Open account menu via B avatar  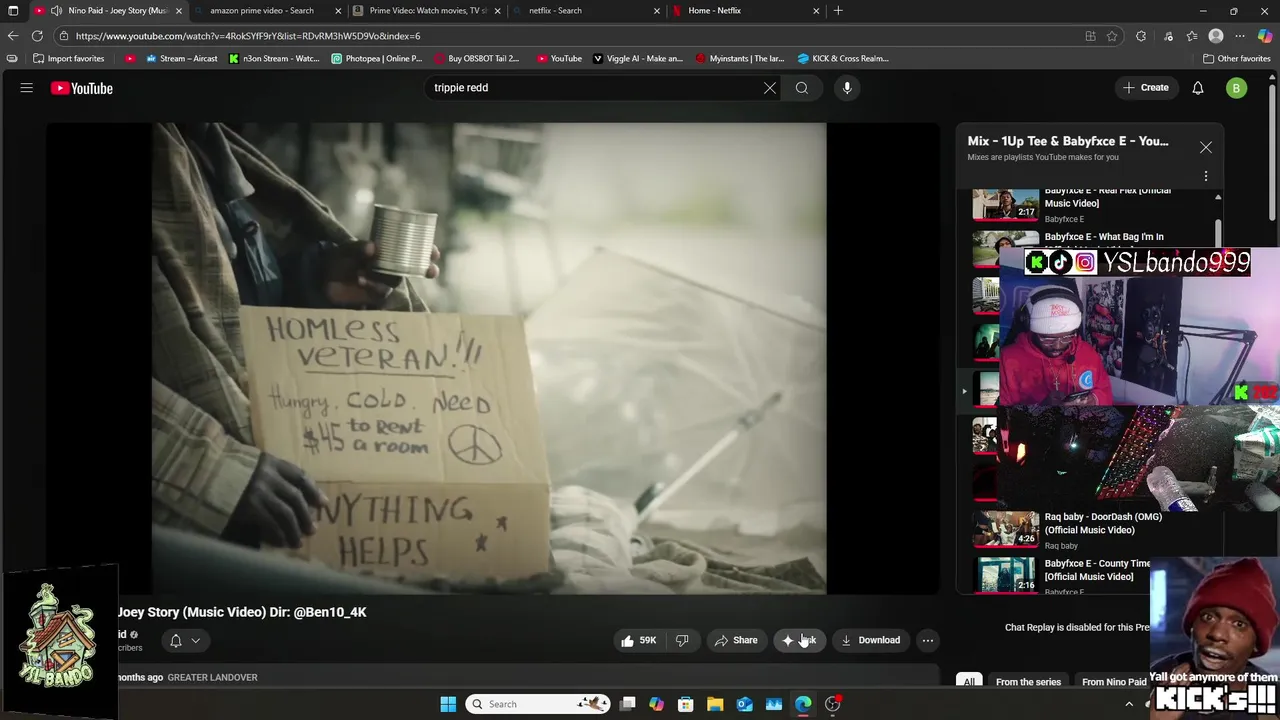[x=1237, y=88]
